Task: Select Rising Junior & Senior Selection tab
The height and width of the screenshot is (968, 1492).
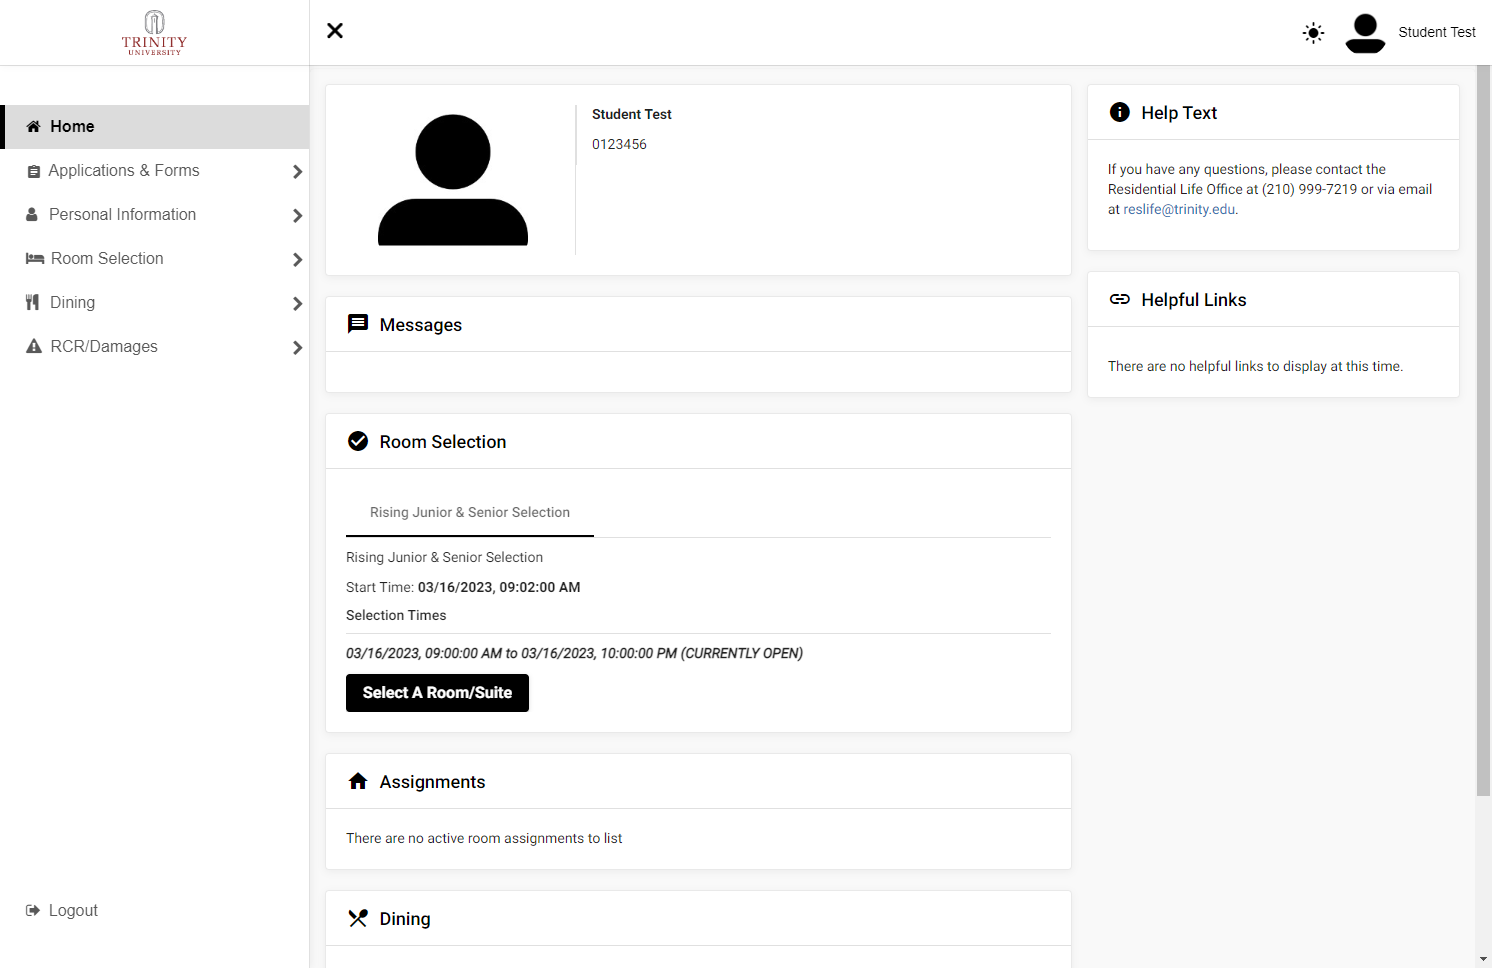Action: pyautogui.click(x=470, y=512)
